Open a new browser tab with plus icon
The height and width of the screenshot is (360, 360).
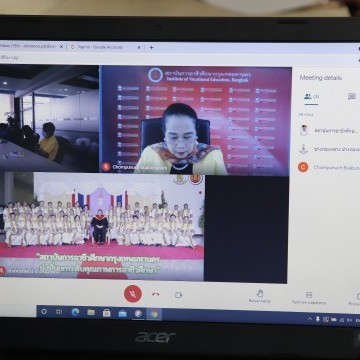click(x=151, y=47)
